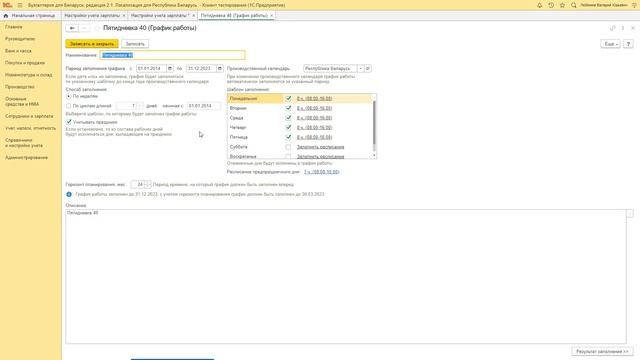The width and height of the screenshot is (640, 360).
Task: Click the fill template list scrollbar
Action: pos(374,122)
